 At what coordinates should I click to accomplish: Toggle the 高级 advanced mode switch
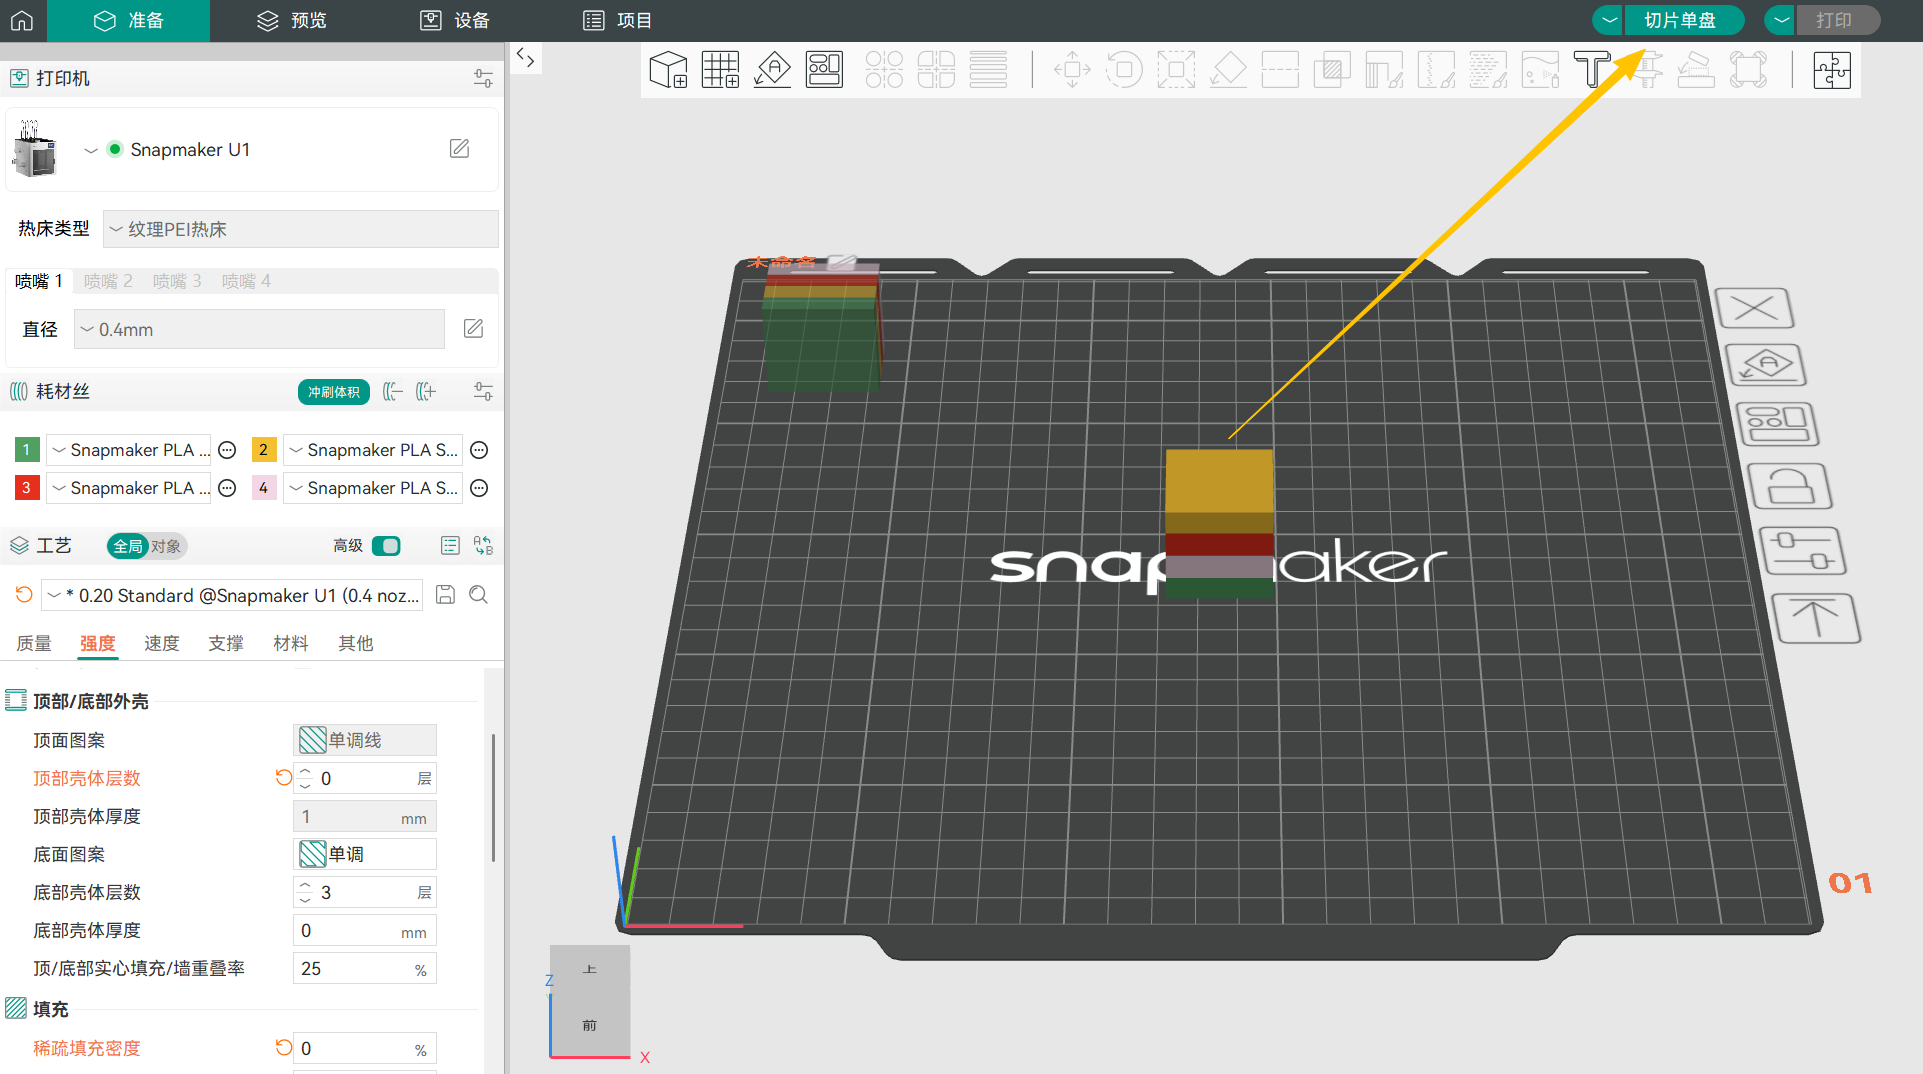click(x=386, y=546)
